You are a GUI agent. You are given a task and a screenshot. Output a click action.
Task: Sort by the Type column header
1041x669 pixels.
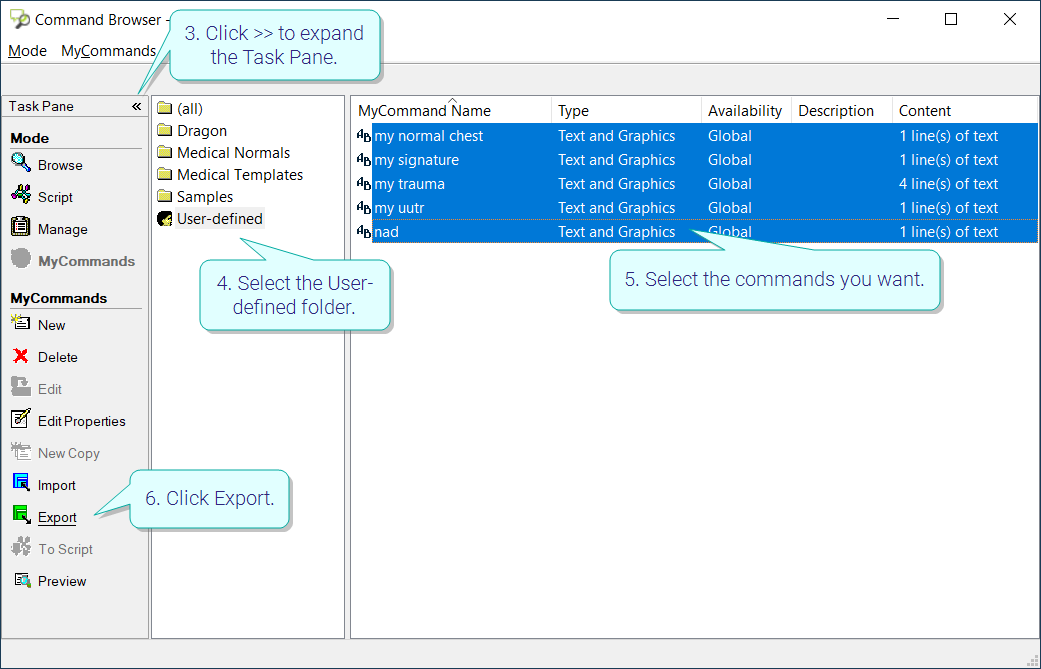[x=626, y=111]
